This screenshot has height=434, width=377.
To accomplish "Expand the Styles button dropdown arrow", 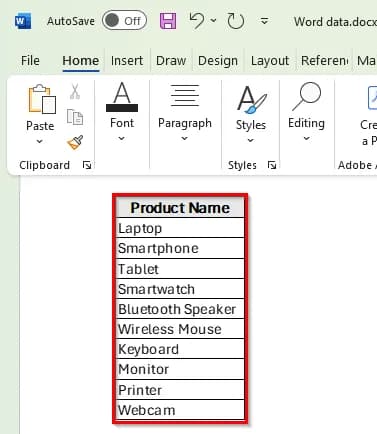I will point(250,140).
